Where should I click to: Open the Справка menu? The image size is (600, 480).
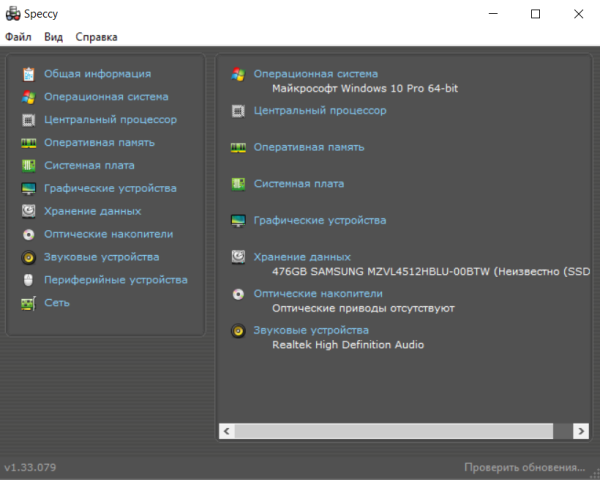(96, 37)
